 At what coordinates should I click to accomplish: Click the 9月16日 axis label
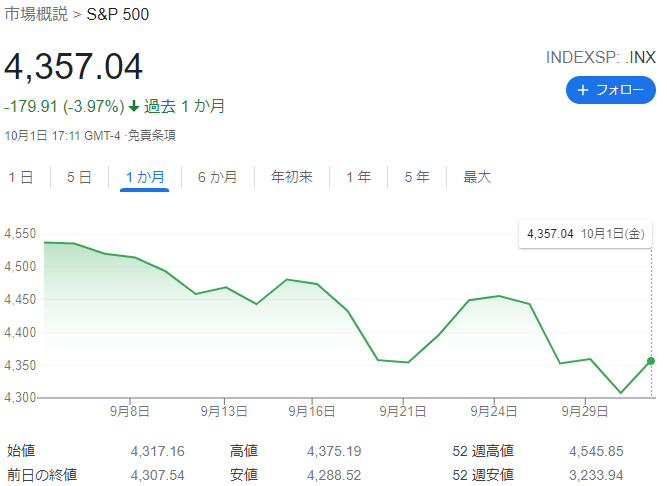[312, 411]
